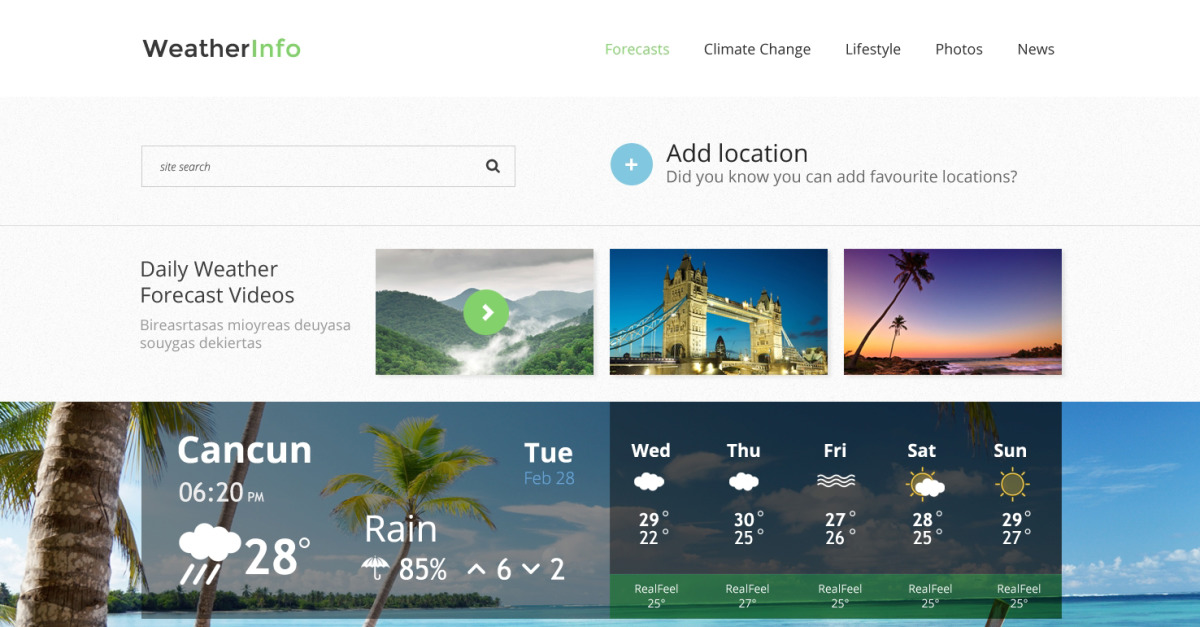Open the Lifestyle menu item
1200x627 pixels.
pyautogui.click(x=872, y=49)
